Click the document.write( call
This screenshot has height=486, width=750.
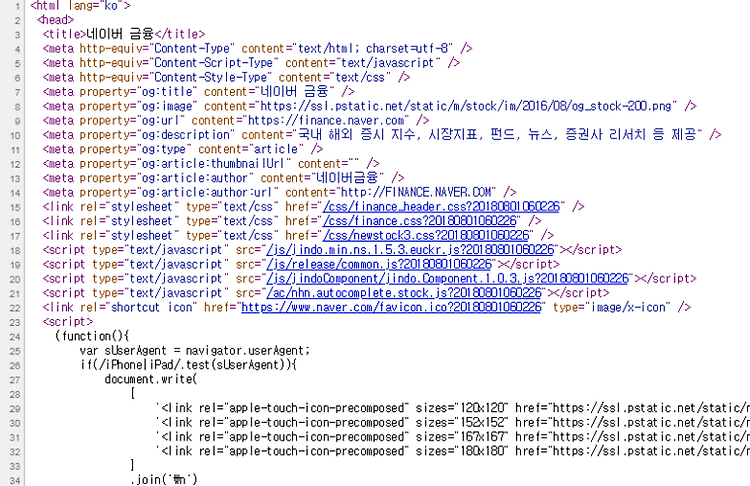150,379
